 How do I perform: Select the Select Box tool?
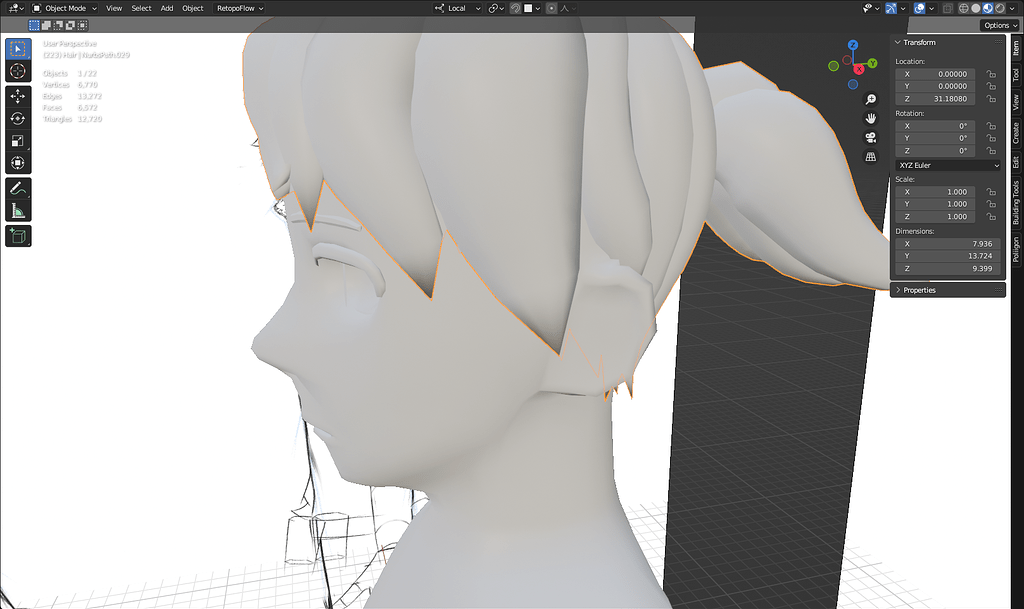[x=18, y=49]
